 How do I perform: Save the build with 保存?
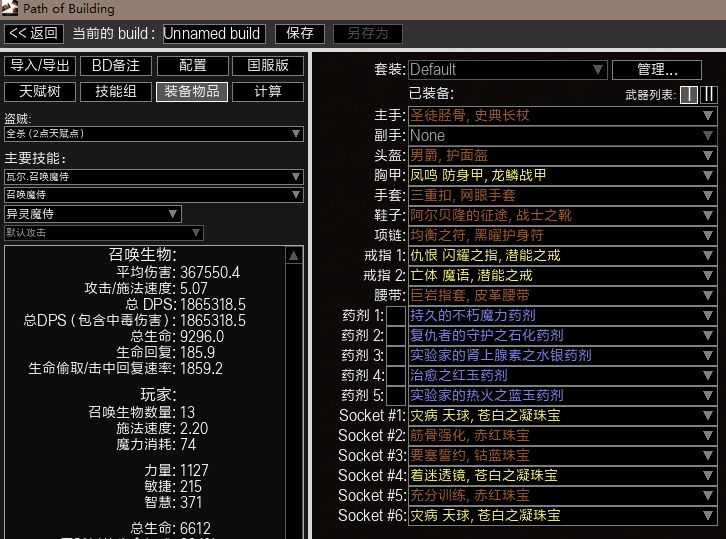[x=300, y=33]
